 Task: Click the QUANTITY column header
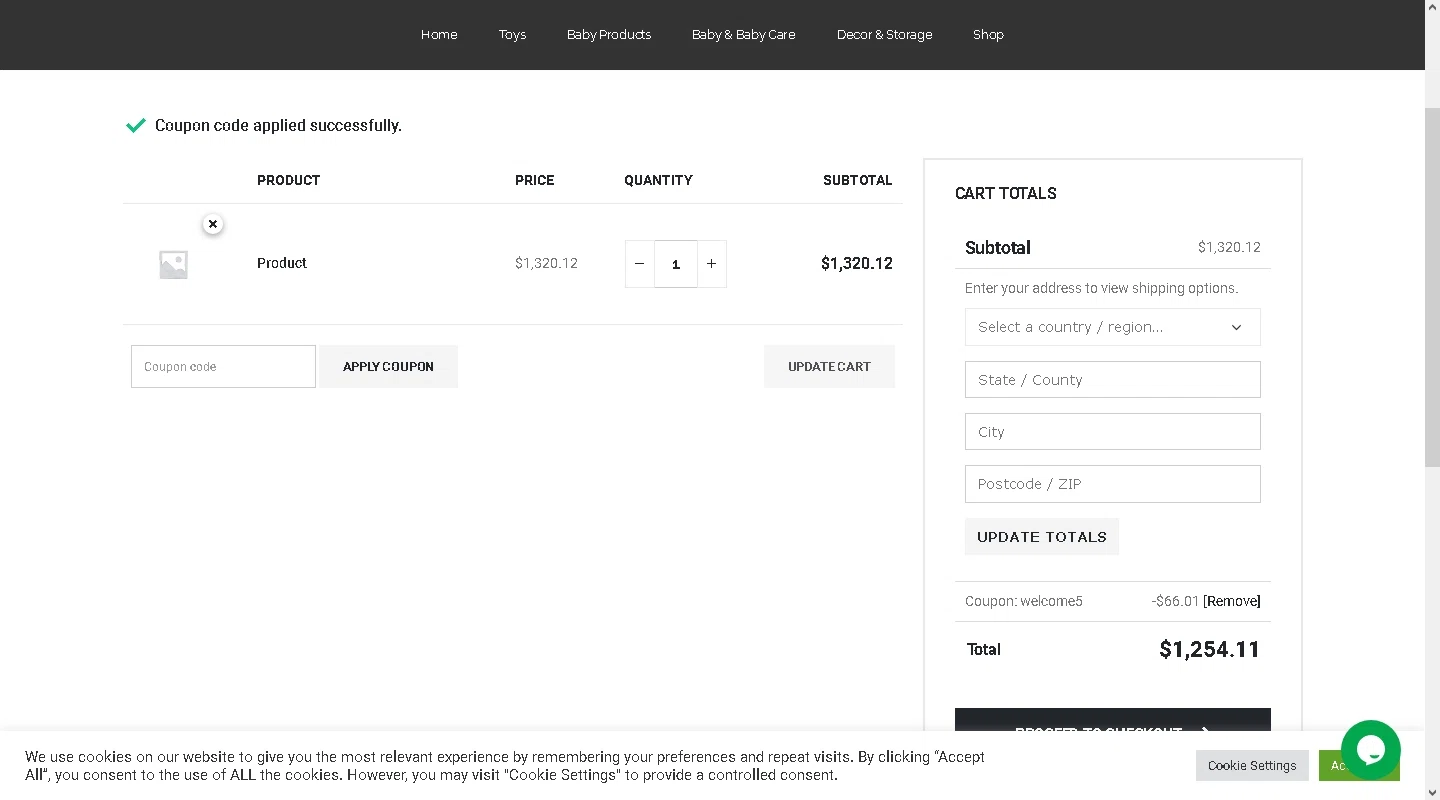[658, 180]
